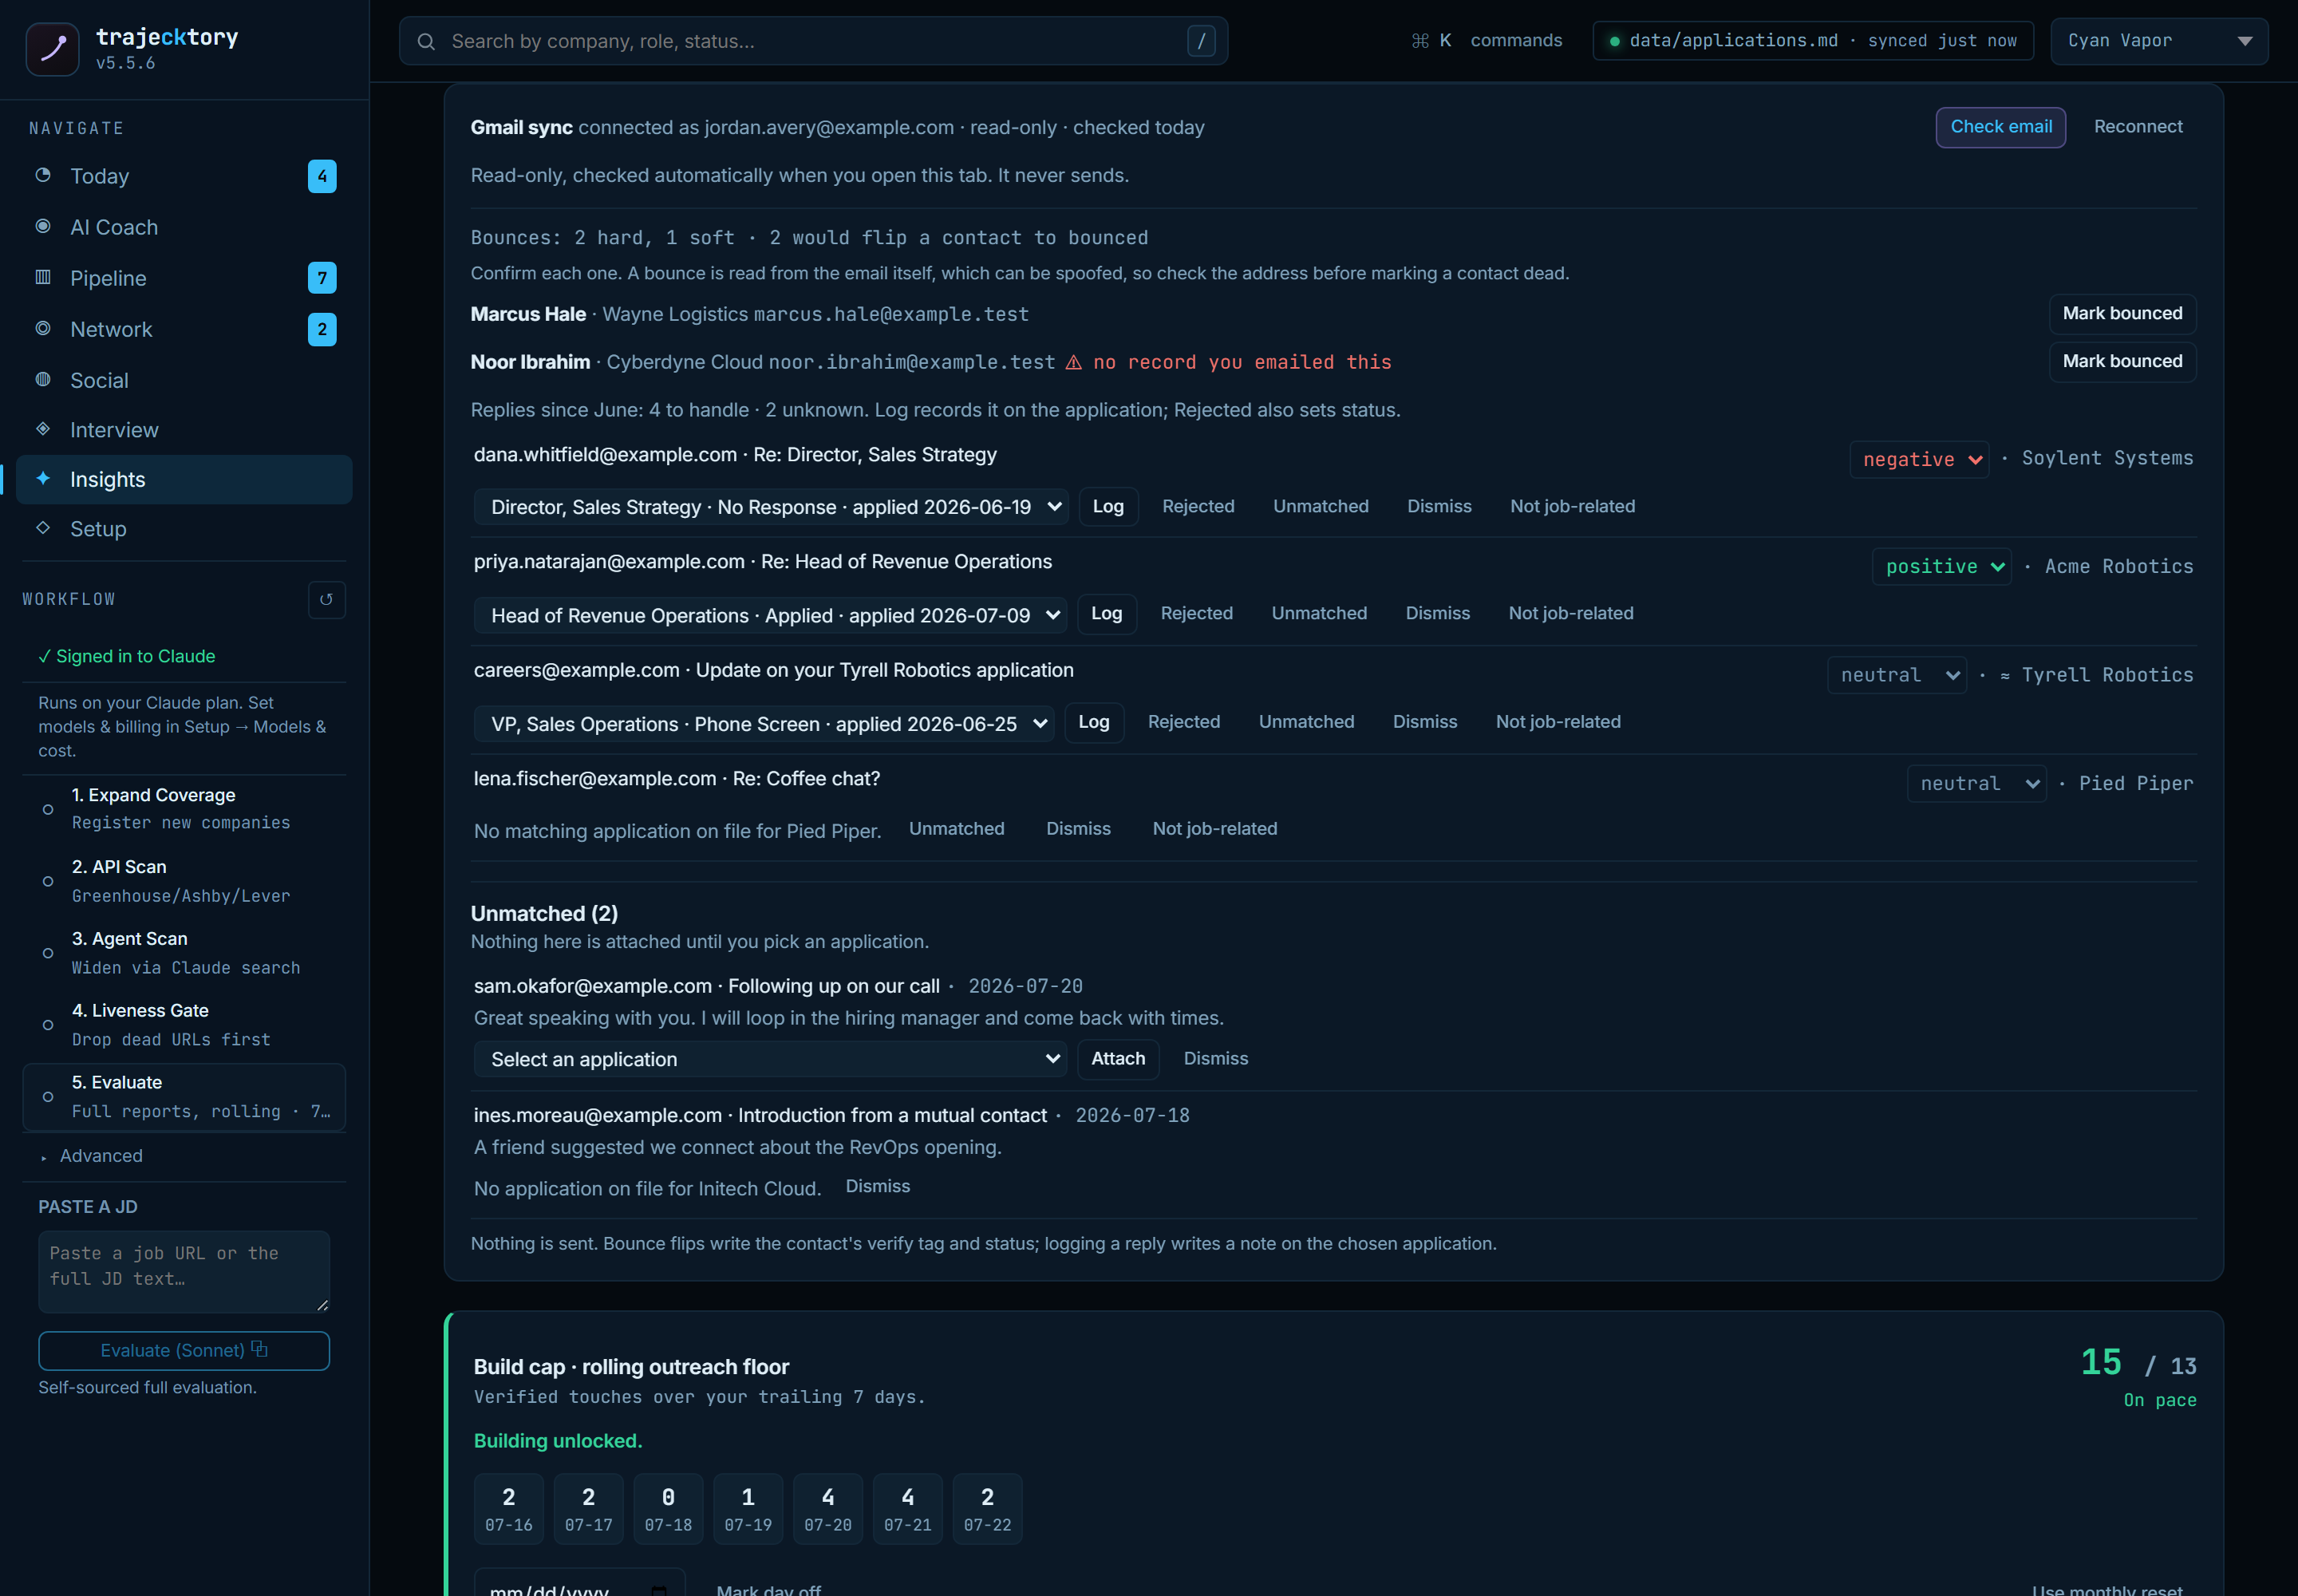The image size is (2298, 1596).
Task: Click the workflow refresh icon button
Action: coord(326,599)
